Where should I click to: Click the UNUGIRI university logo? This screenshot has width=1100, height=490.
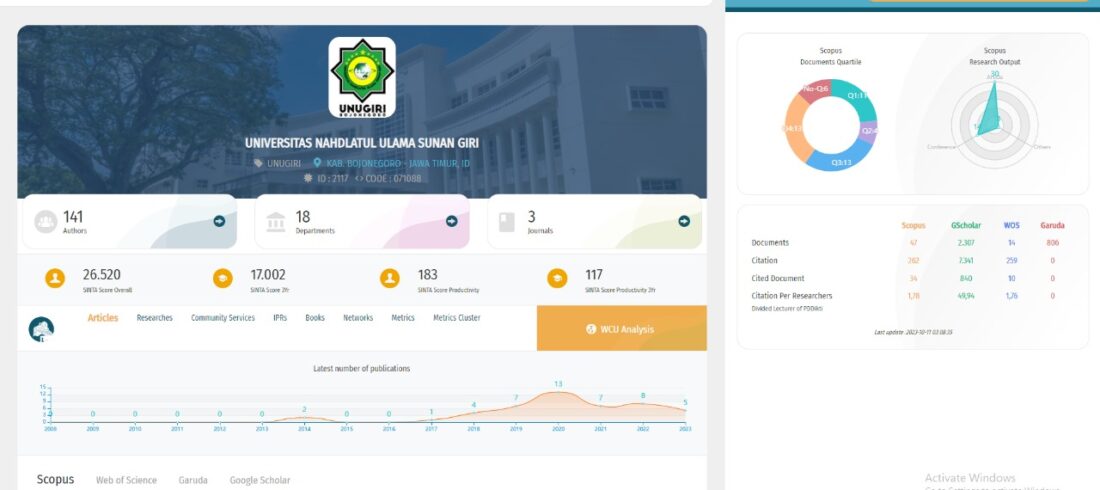[x=362, y=77]
